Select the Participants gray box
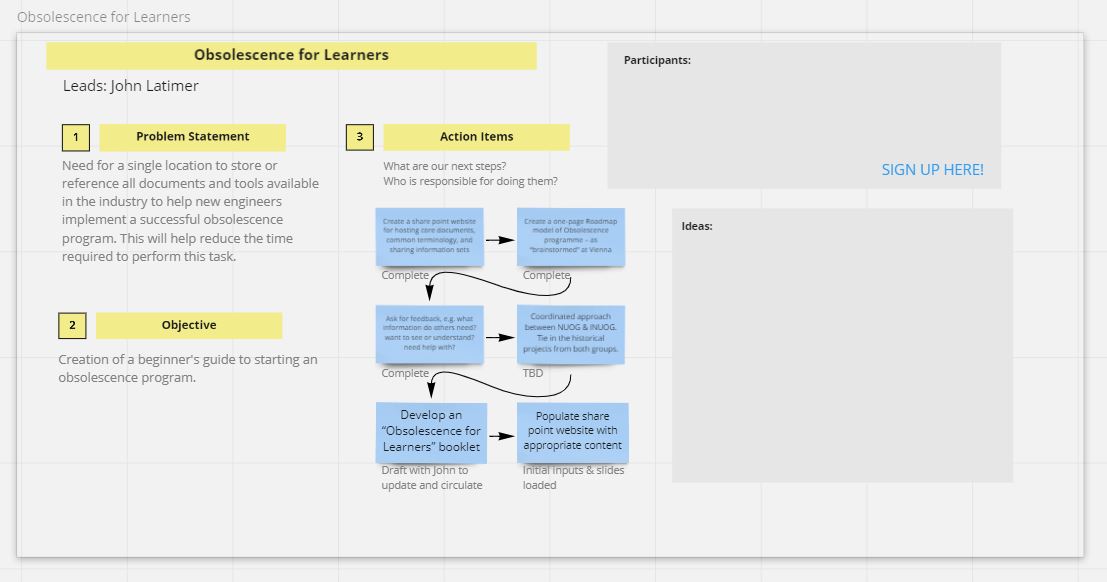This screenshot has width=1107, height=582. 804,116
